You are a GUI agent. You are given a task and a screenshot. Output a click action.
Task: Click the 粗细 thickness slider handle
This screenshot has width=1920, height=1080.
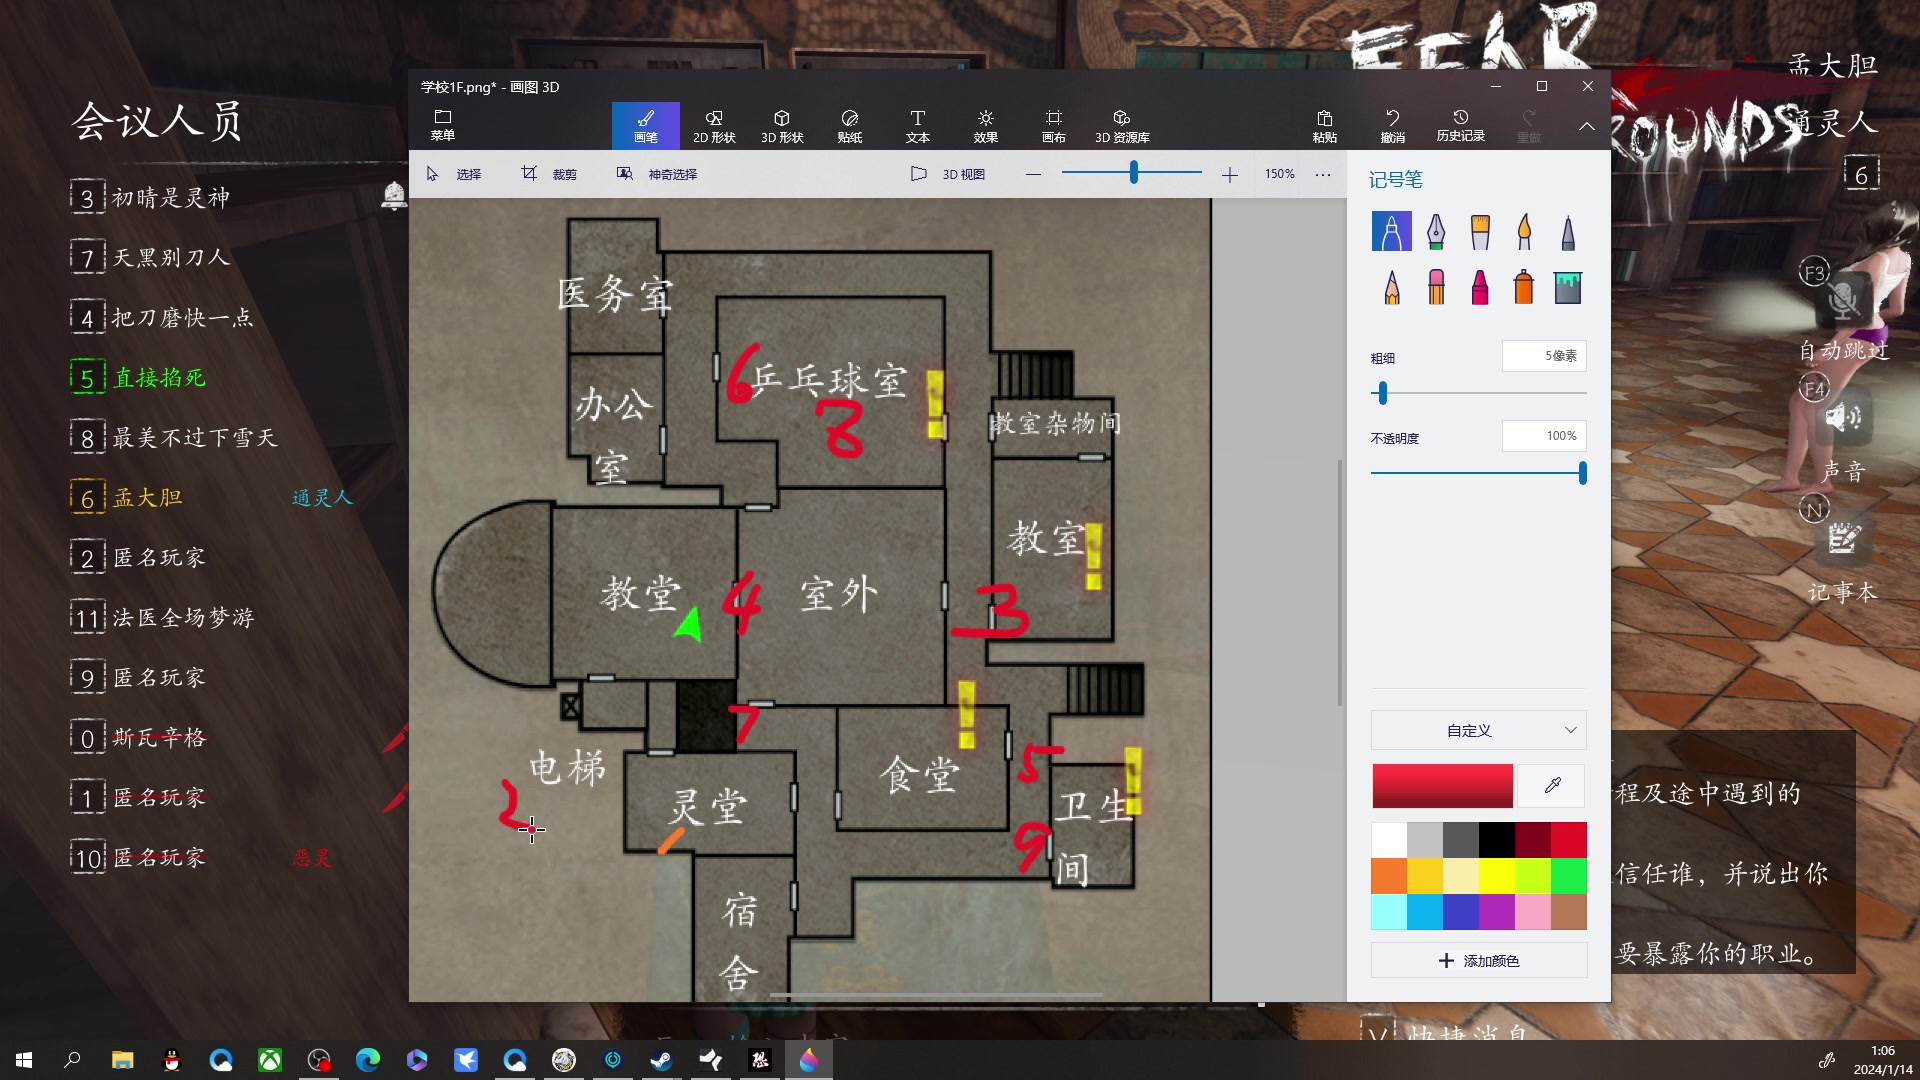click(1383, 393)
